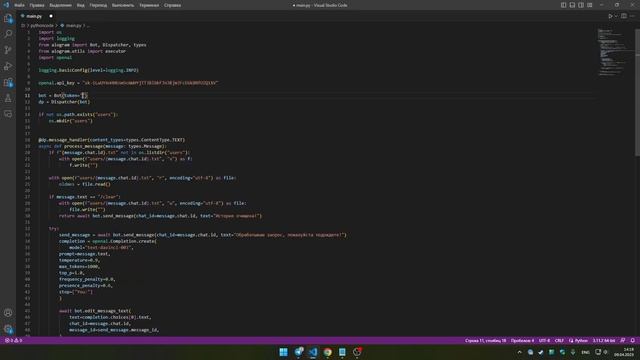
Task: Click the editor vertical scrollbar
Action: pos(638,93)
